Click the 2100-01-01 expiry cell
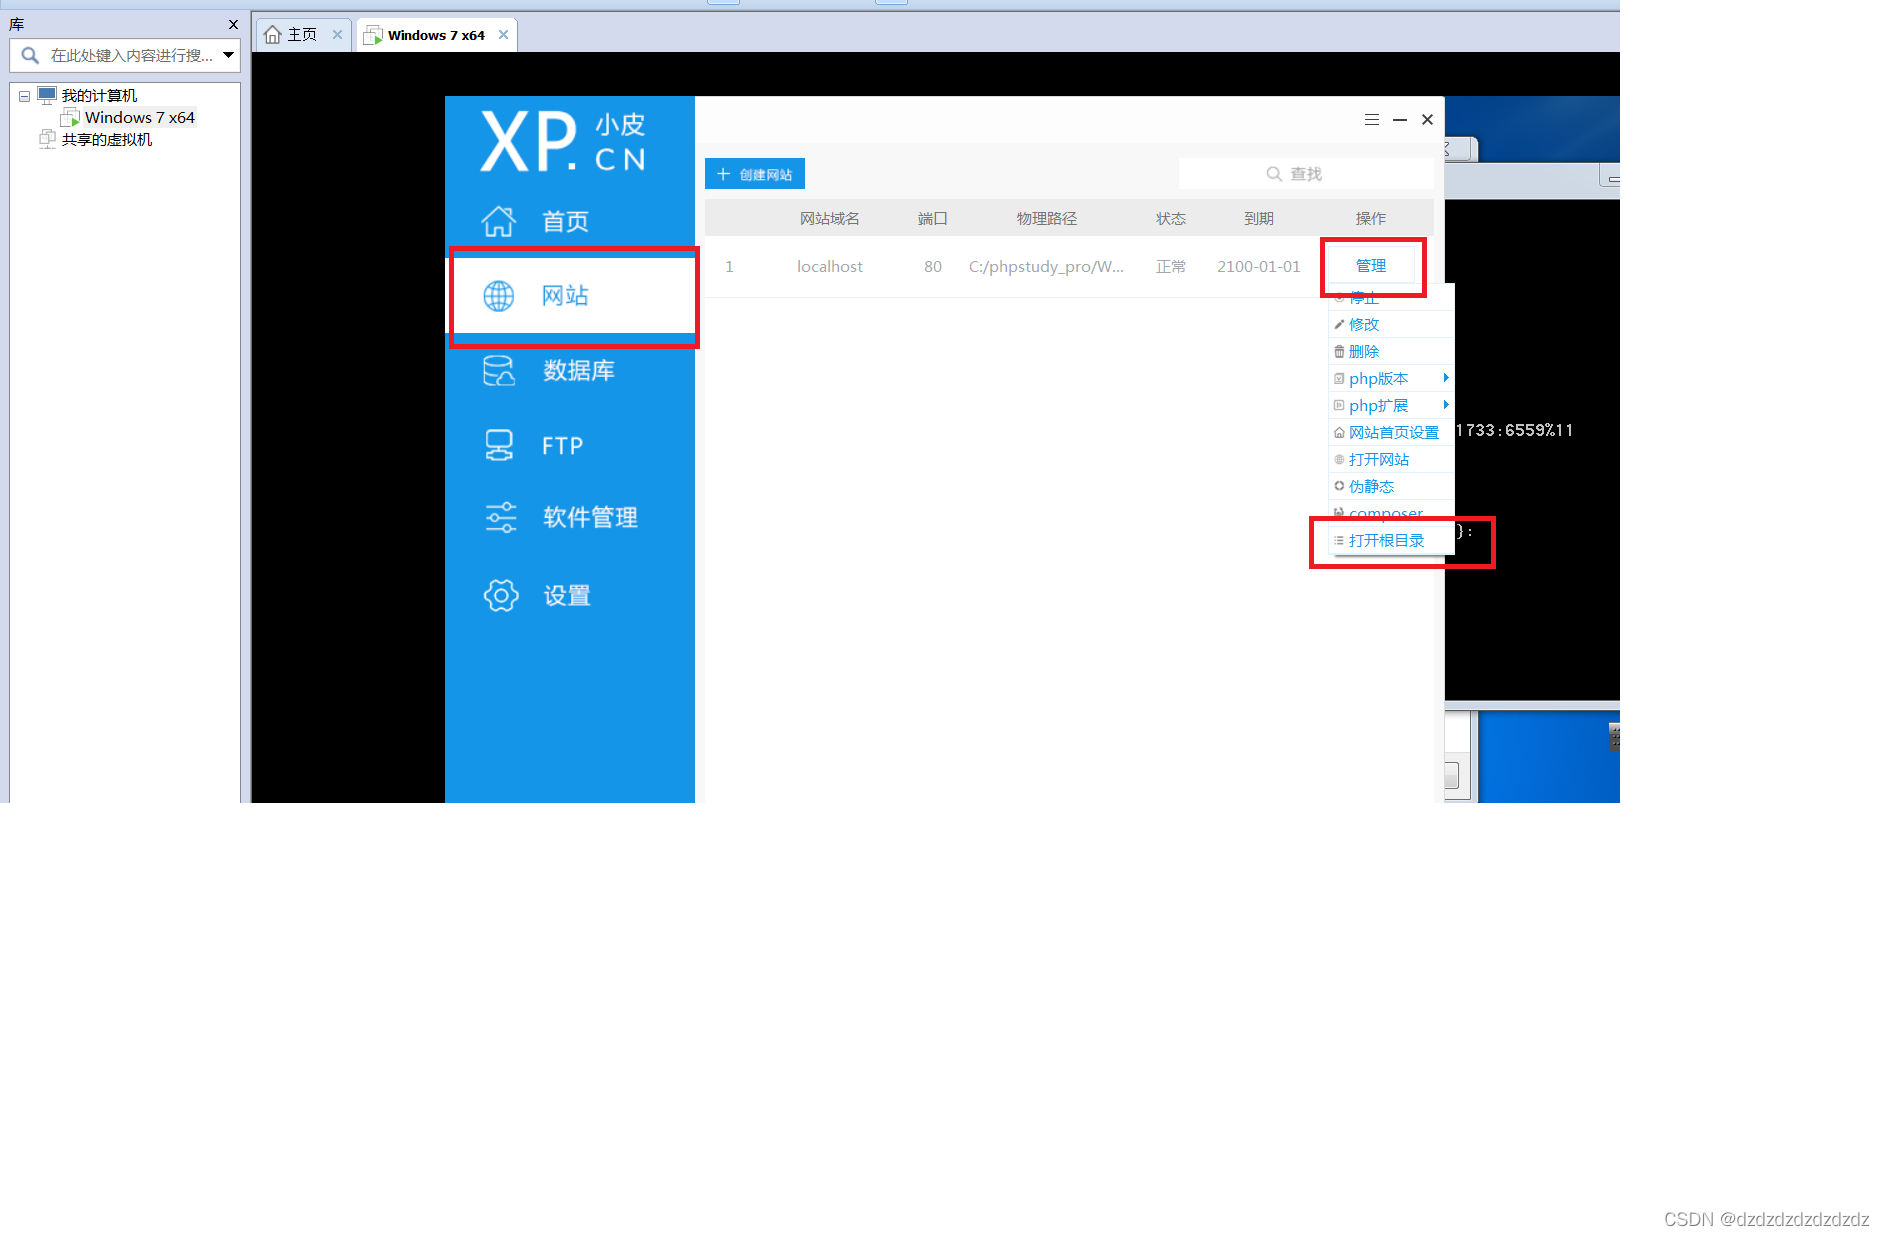Screen dimensions: 1885x1236 coord(1259,266)
